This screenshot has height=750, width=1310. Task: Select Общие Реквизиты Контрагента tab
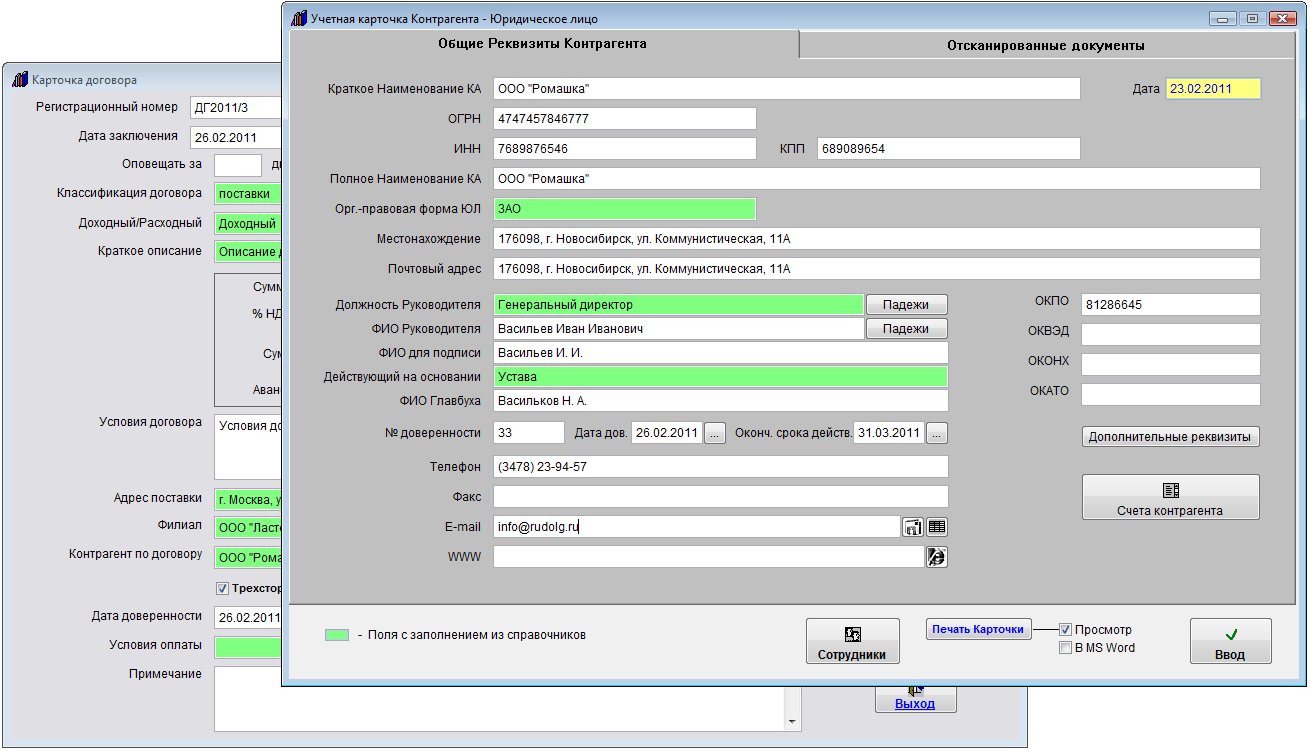point(542,44)
